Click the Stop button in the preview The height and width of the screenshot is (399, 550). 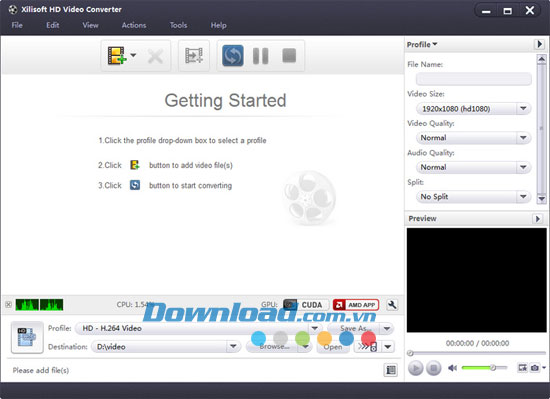coord(434,368)
